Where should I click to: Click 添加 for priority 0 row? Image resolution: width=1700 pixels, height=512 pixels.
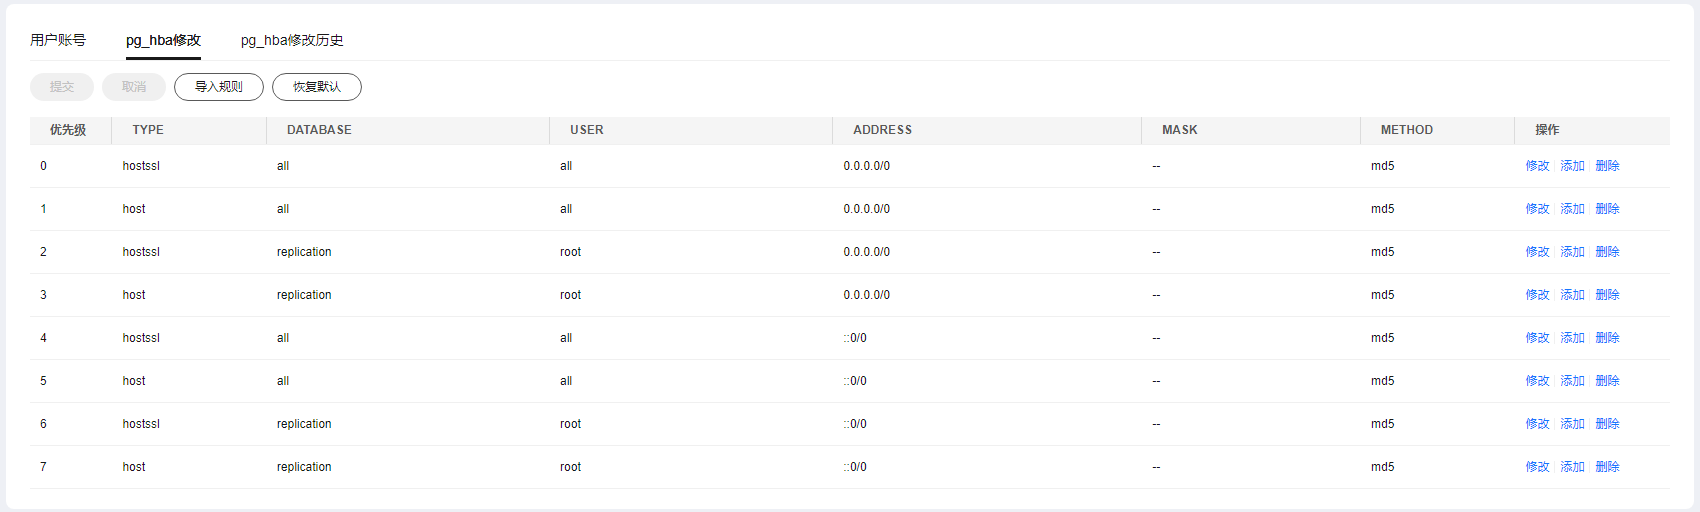point(1572,166)
